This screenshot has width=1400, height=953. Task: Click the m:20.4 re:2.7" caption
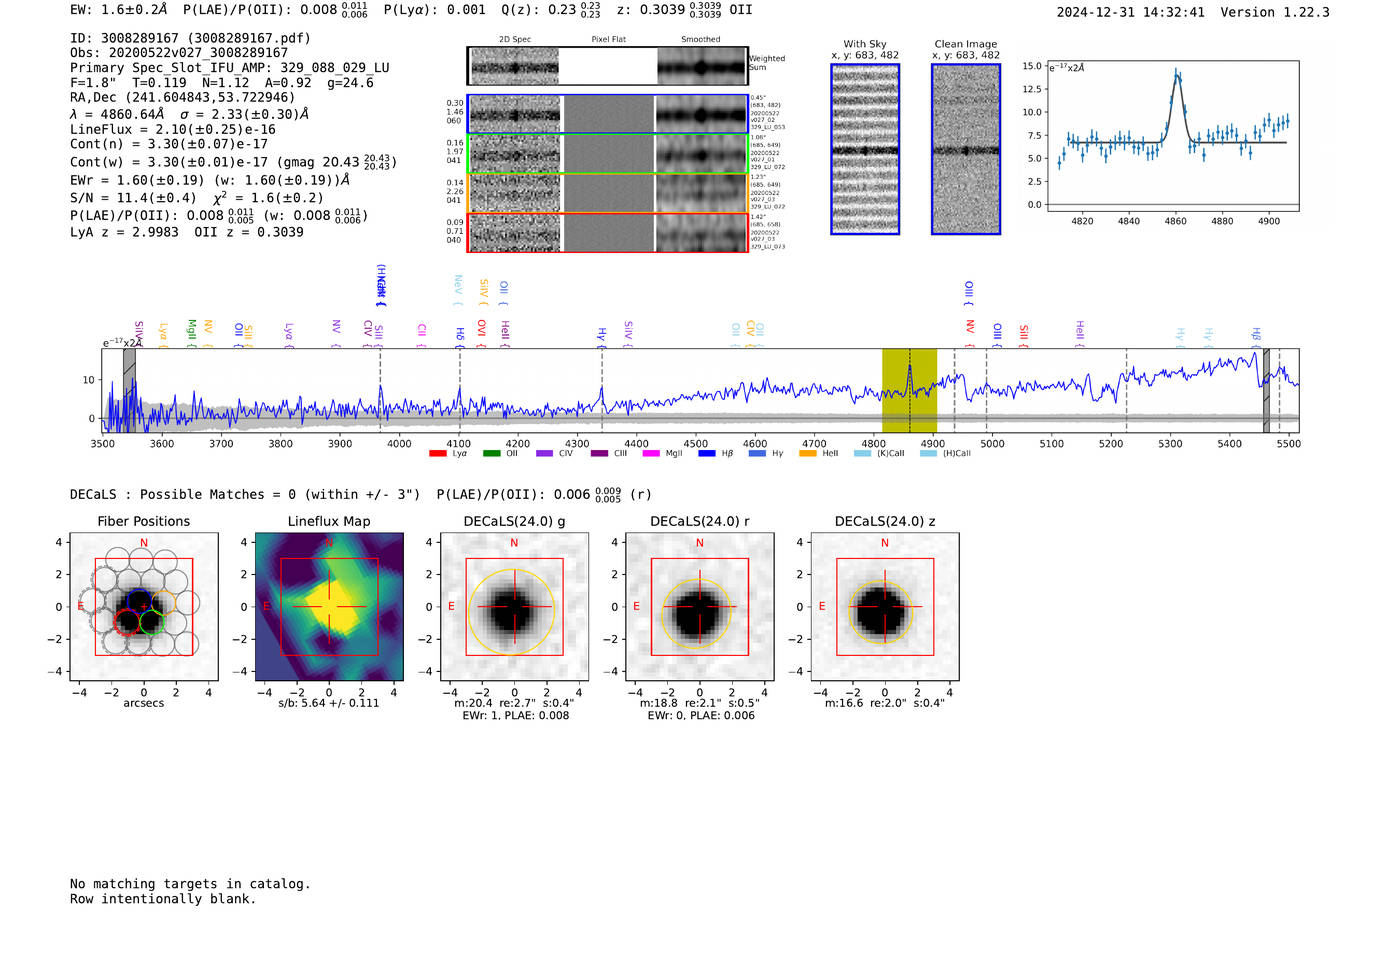514,703
